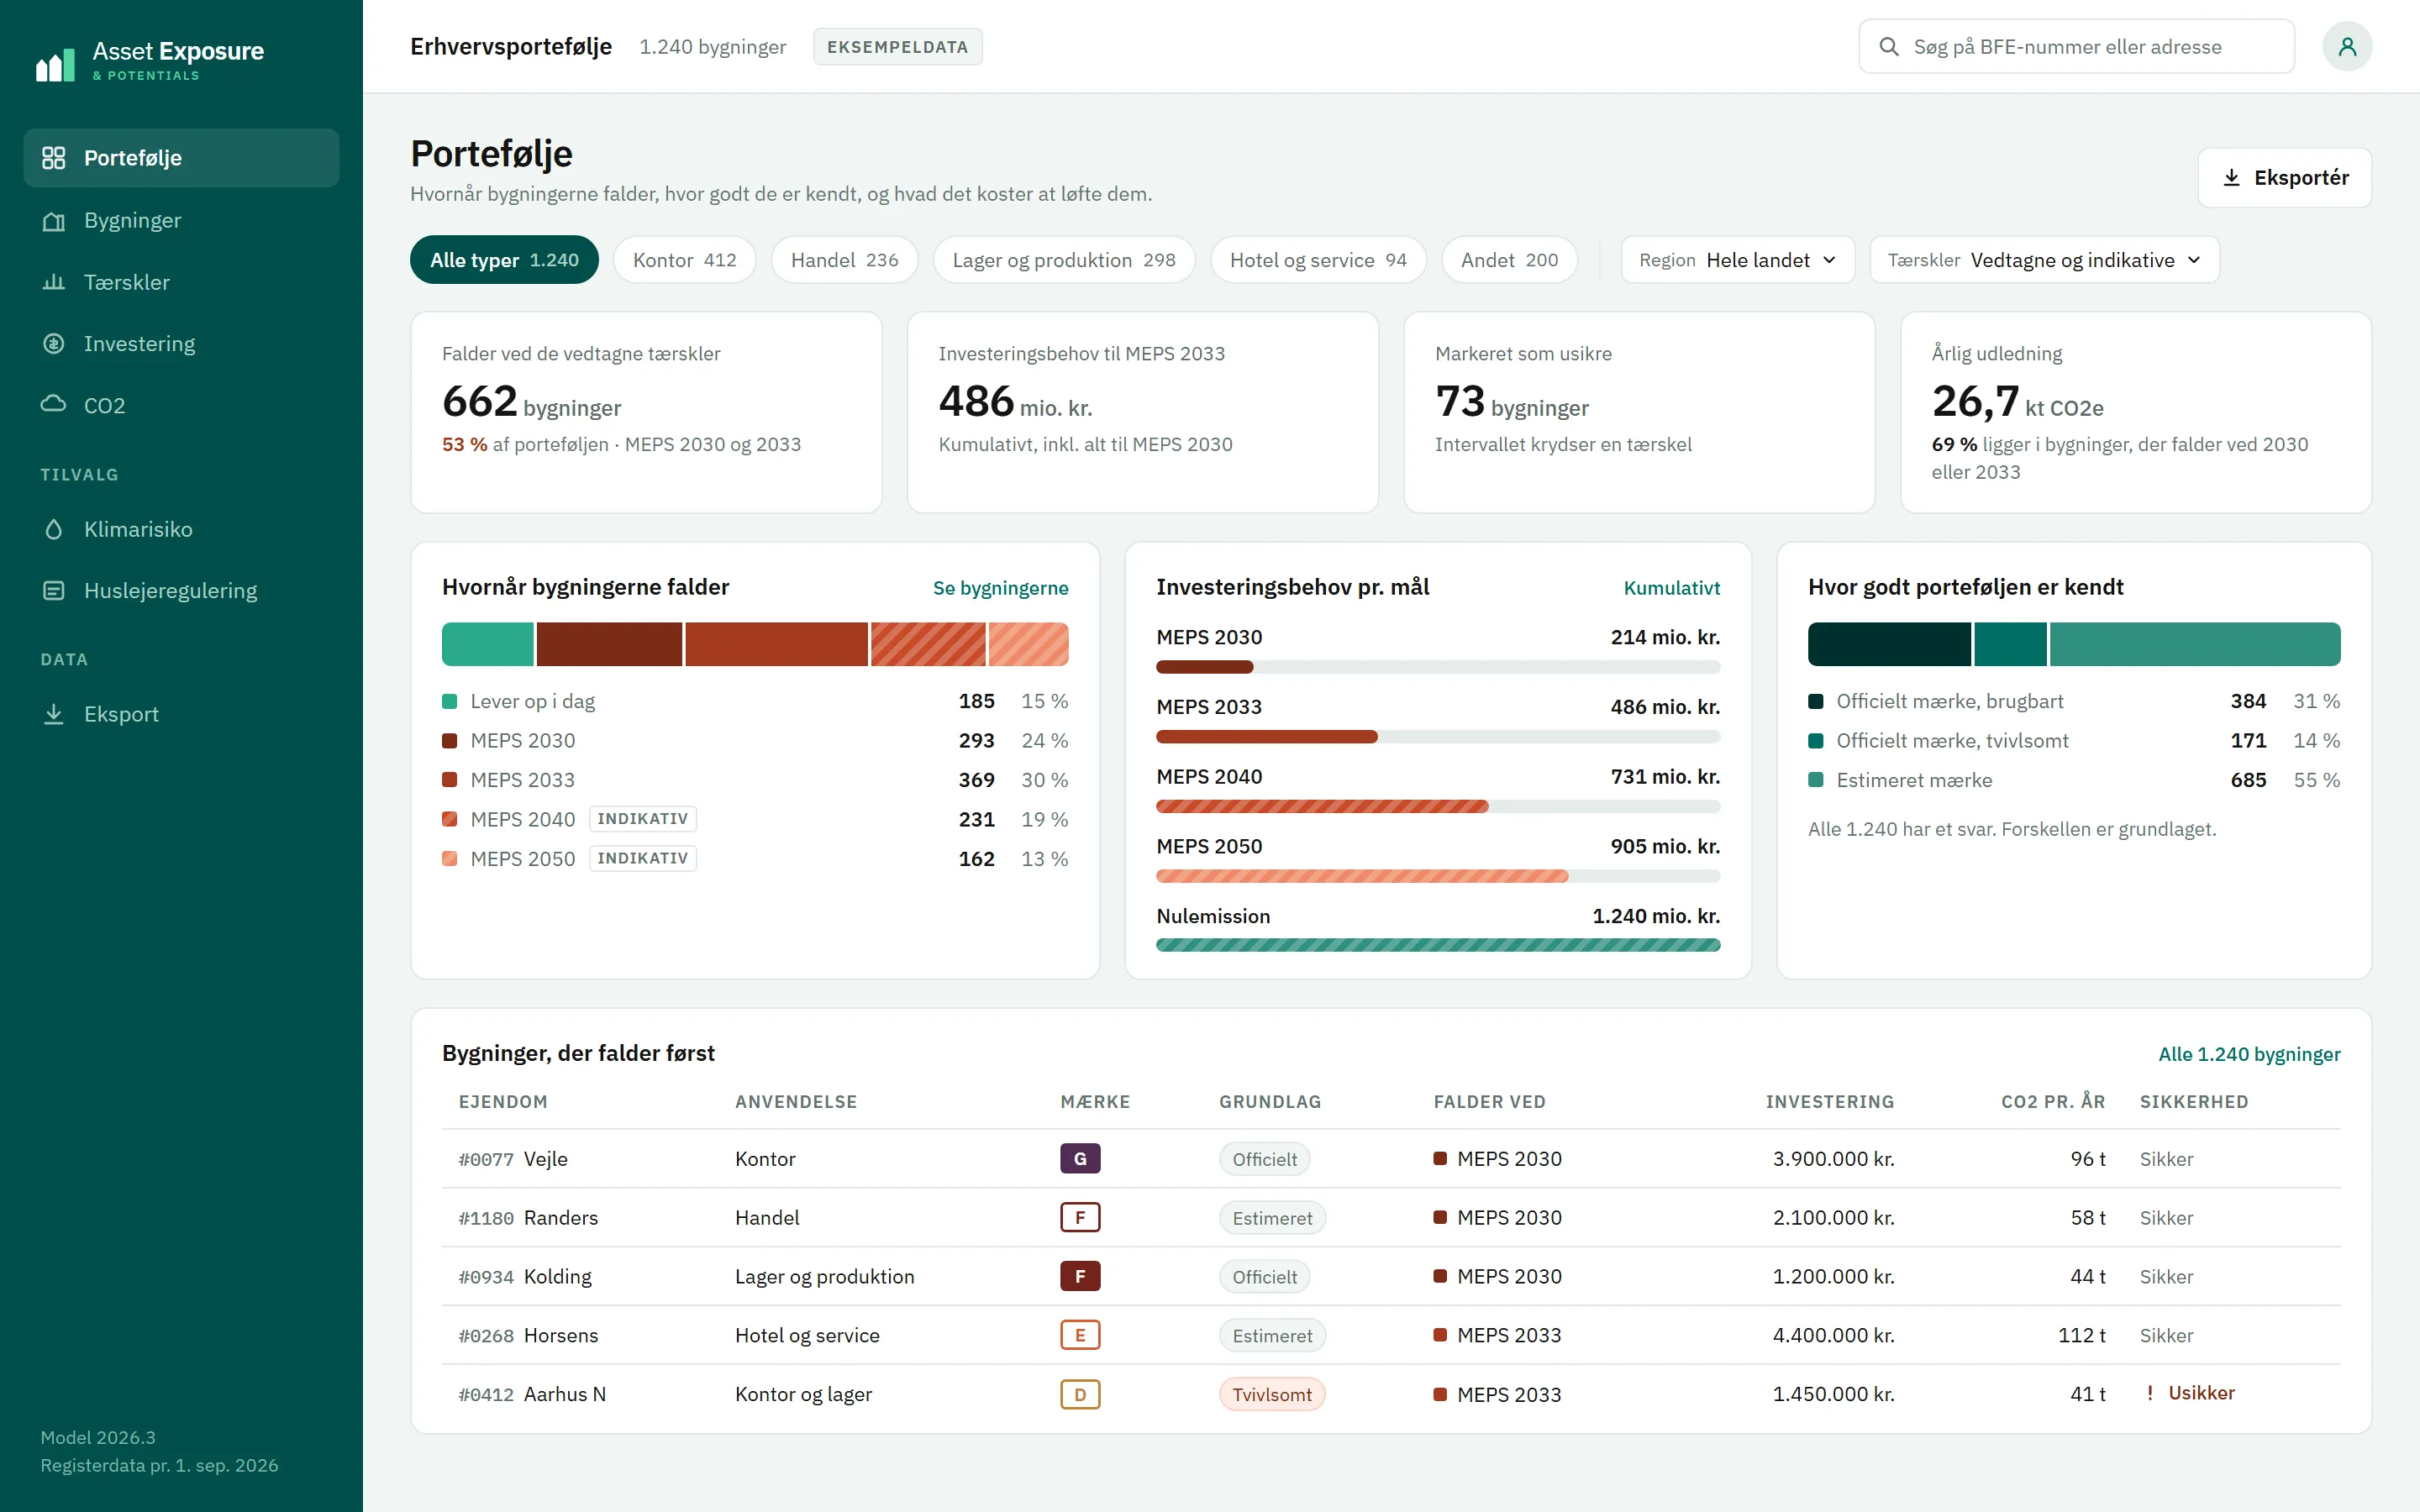Click the Lever op i dag legend swatch
The image size is (2420, 1512).
(450, 702)
